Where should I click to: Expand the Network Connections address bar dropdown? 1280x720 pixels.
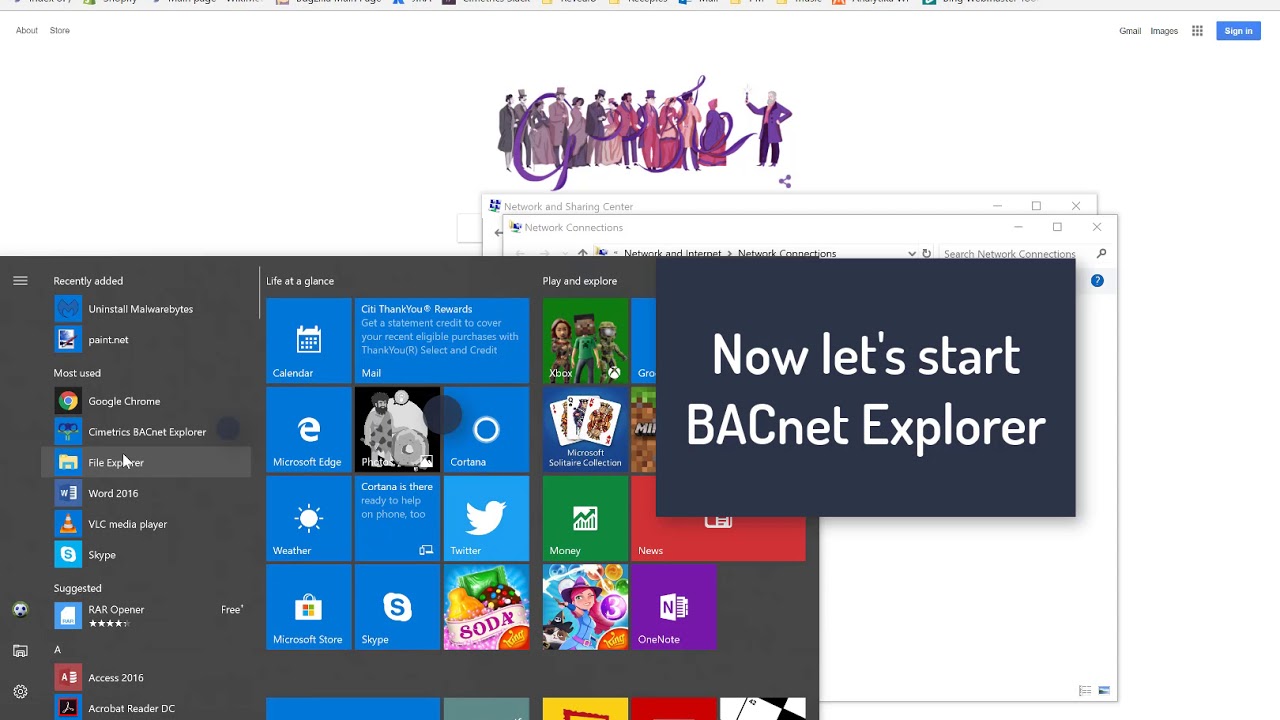click(912, 254)
